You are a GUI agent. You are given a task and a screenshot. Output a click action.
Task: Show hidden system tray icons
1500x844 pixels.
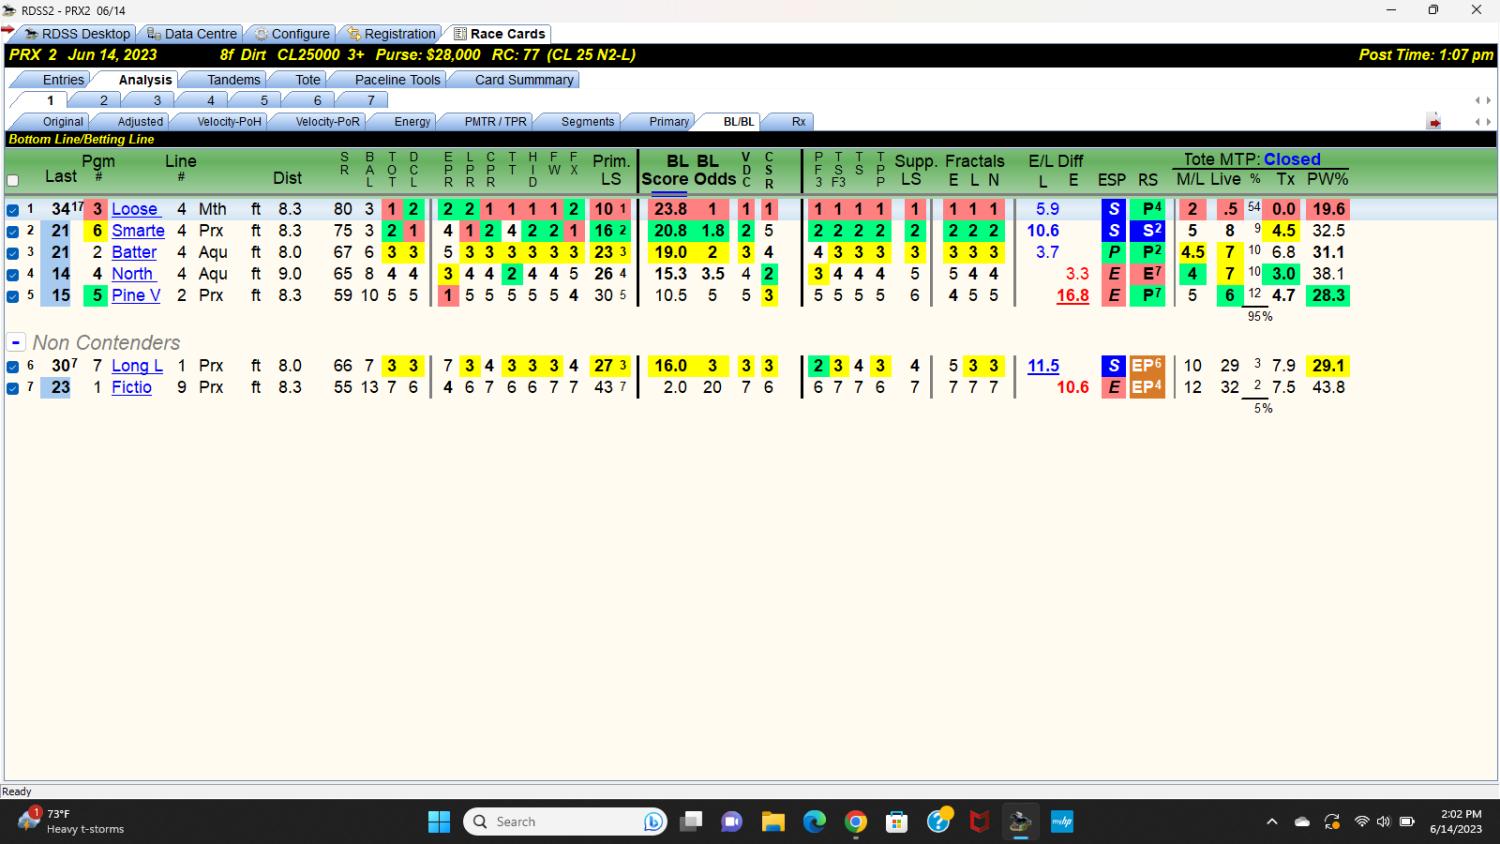(1272, 822)
